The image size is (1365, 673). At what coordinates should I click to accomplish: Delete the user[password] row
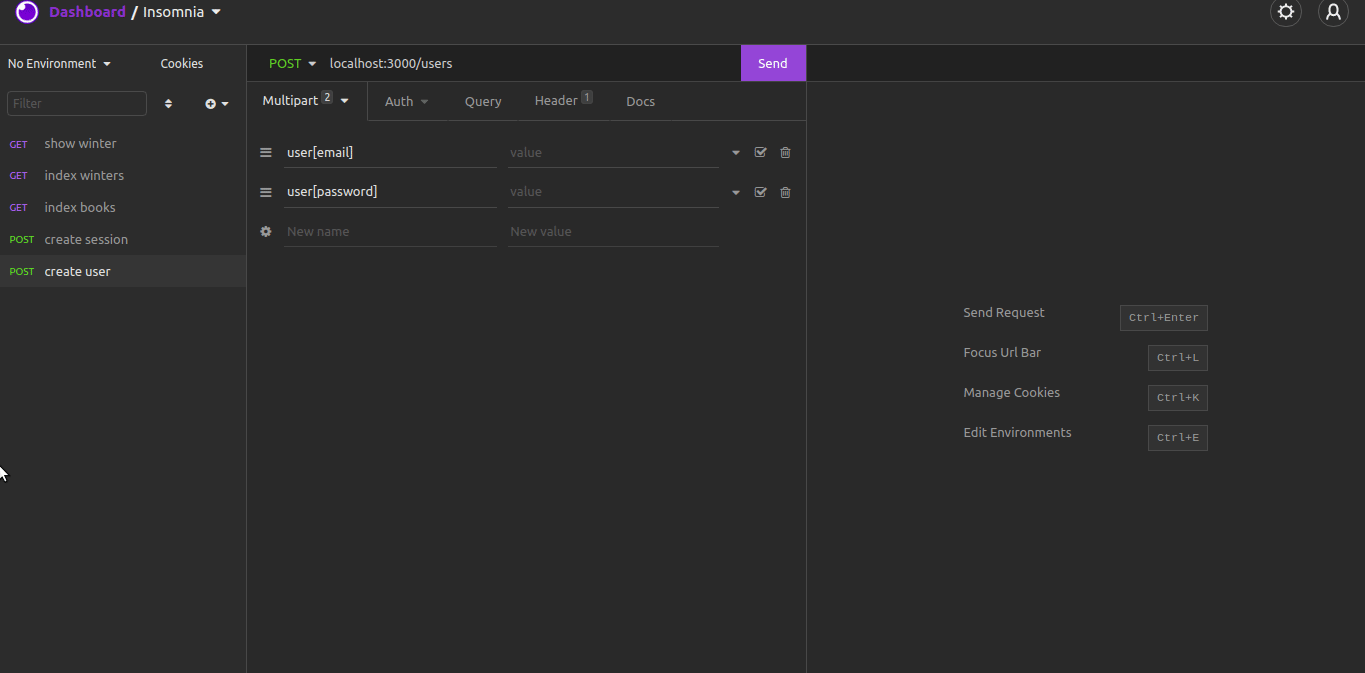785,192
